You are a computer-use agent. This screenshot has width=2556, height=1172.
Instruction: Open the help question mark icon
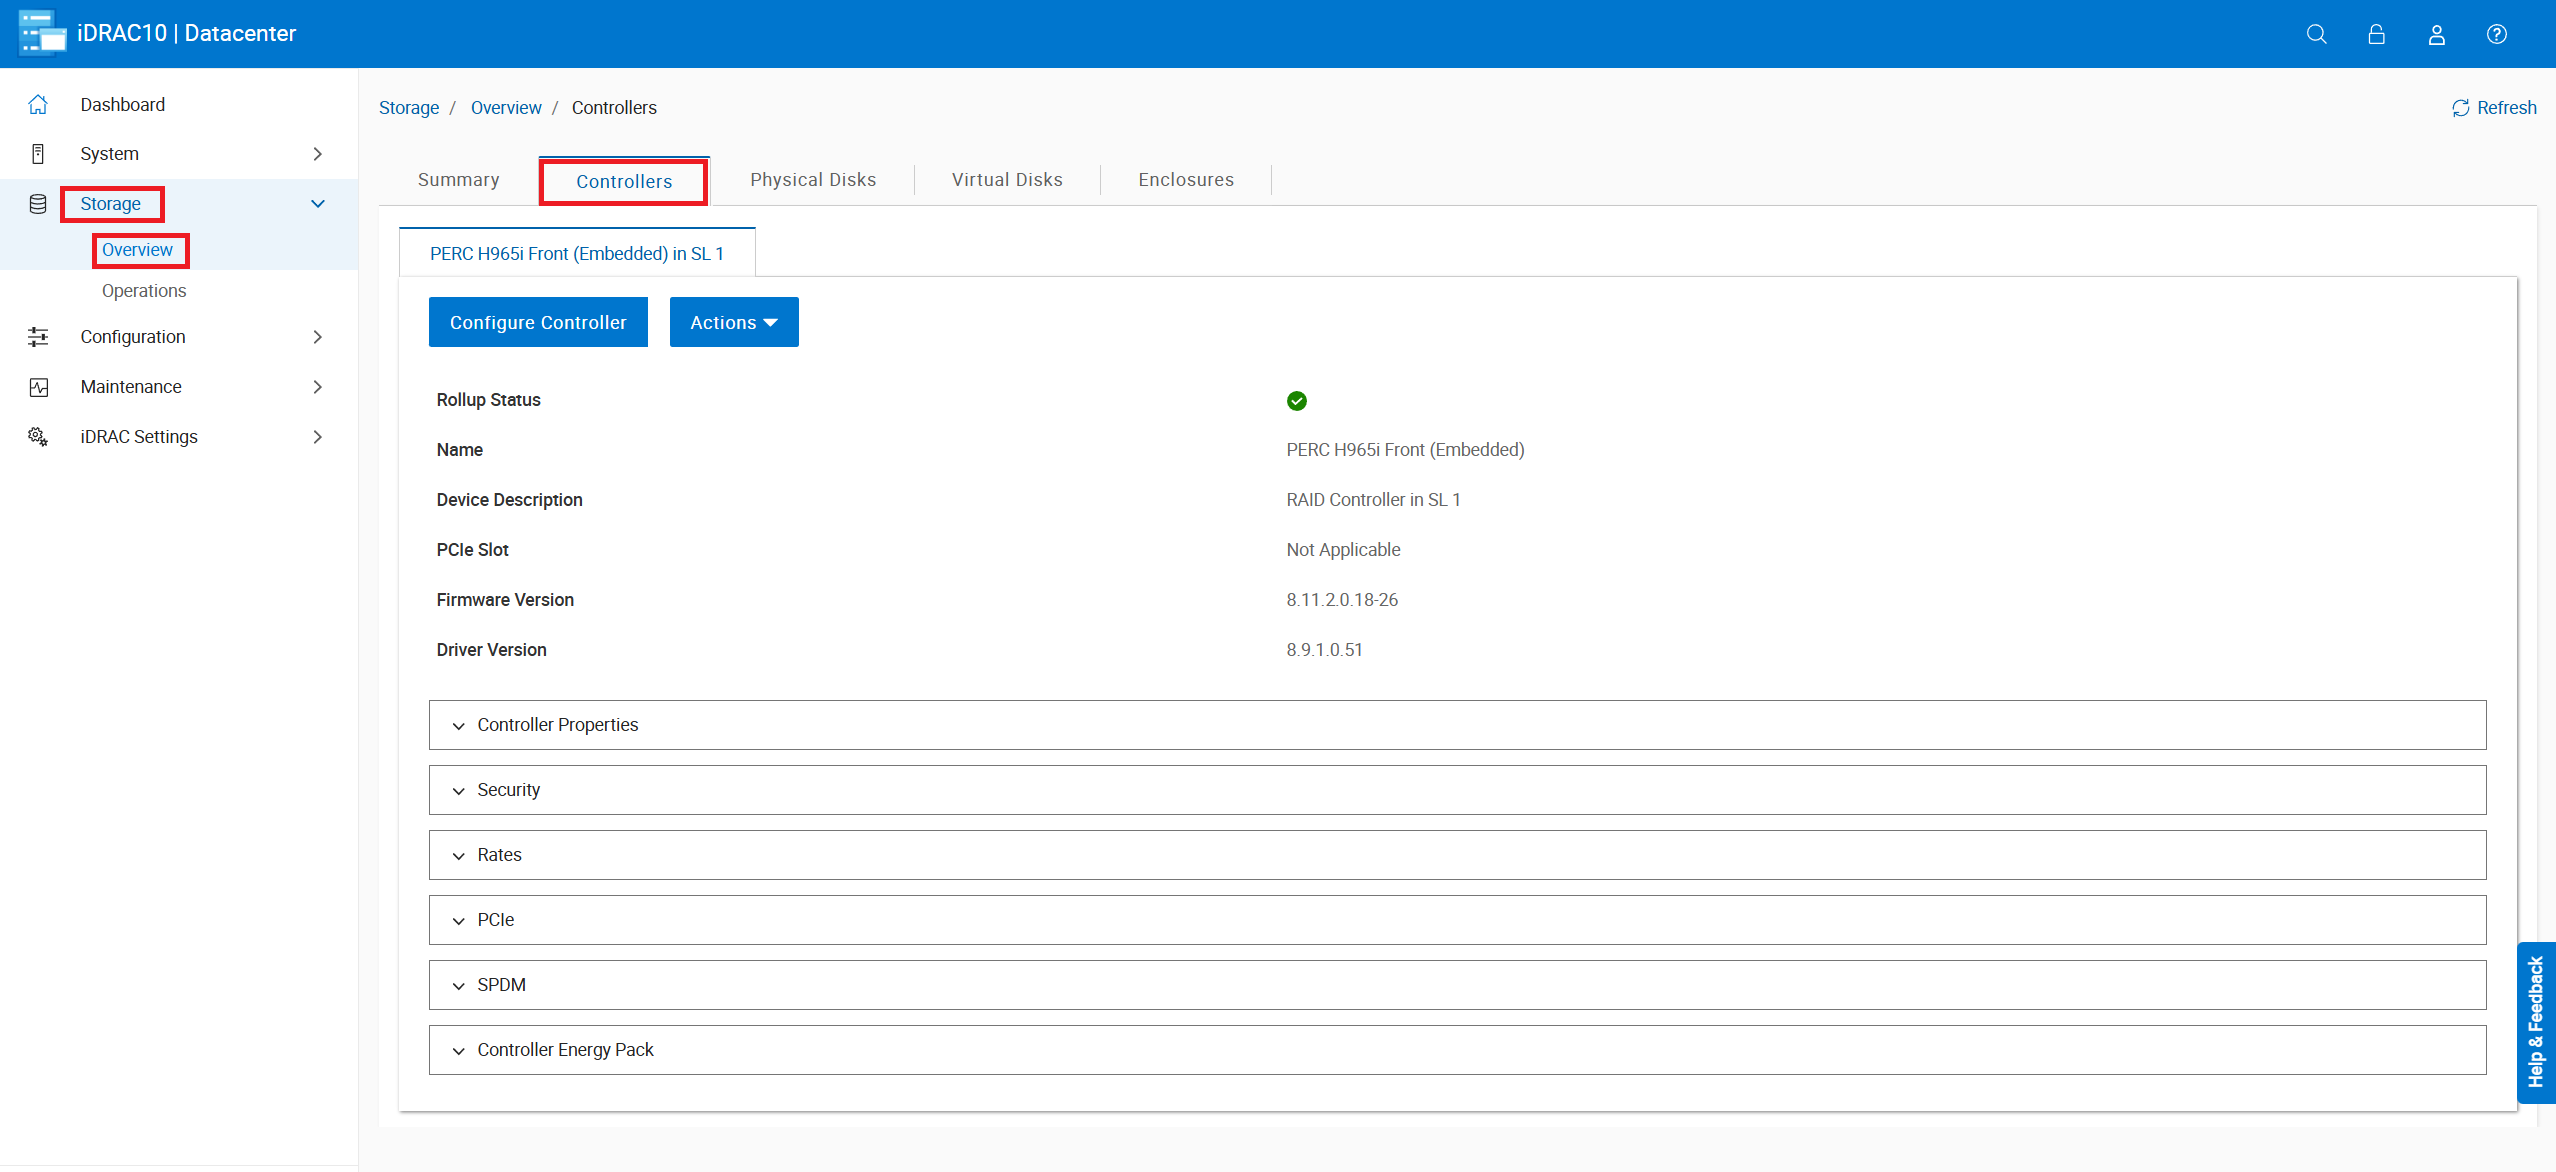pos(2496,34)
